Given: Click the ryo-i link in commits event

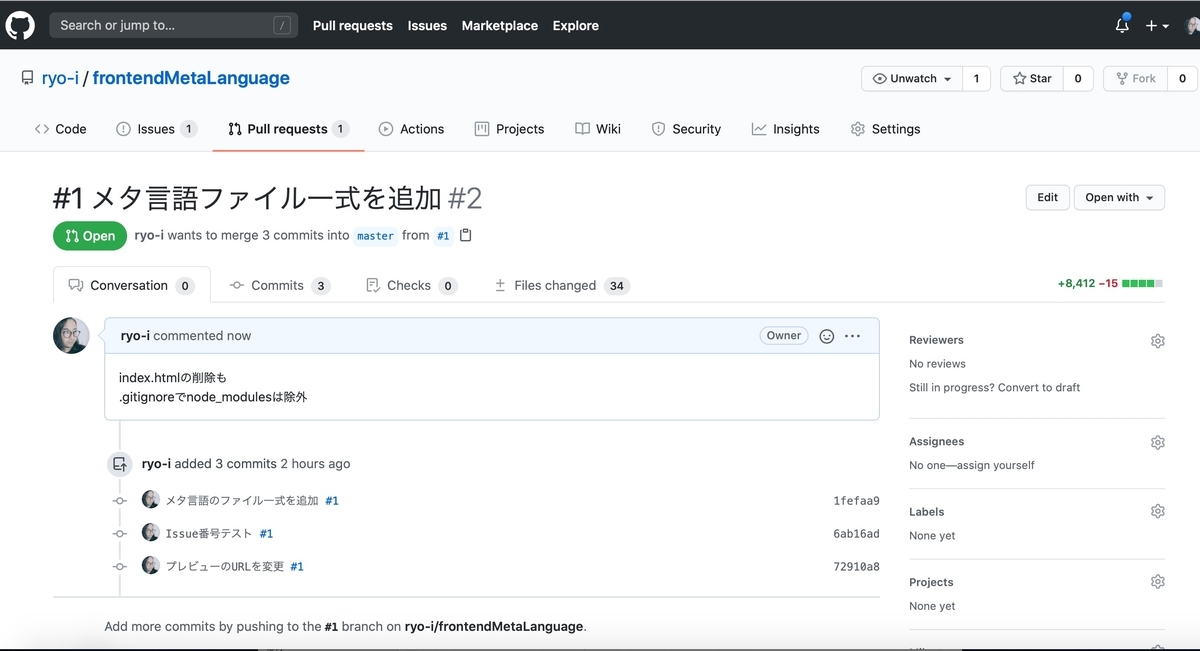Looking at the screenshot, I should point(156,464).
